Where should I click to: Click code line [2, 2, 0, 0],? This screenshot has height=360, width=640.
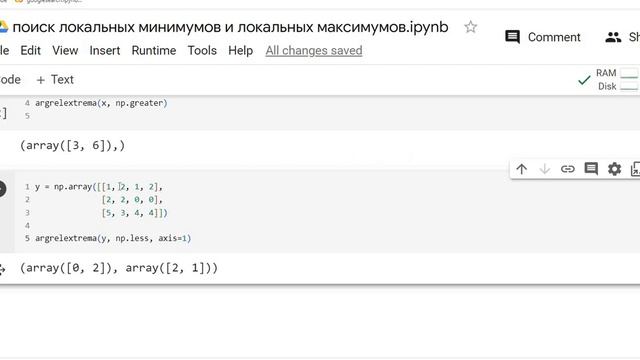pyautogui.click(x=132, y=200)
